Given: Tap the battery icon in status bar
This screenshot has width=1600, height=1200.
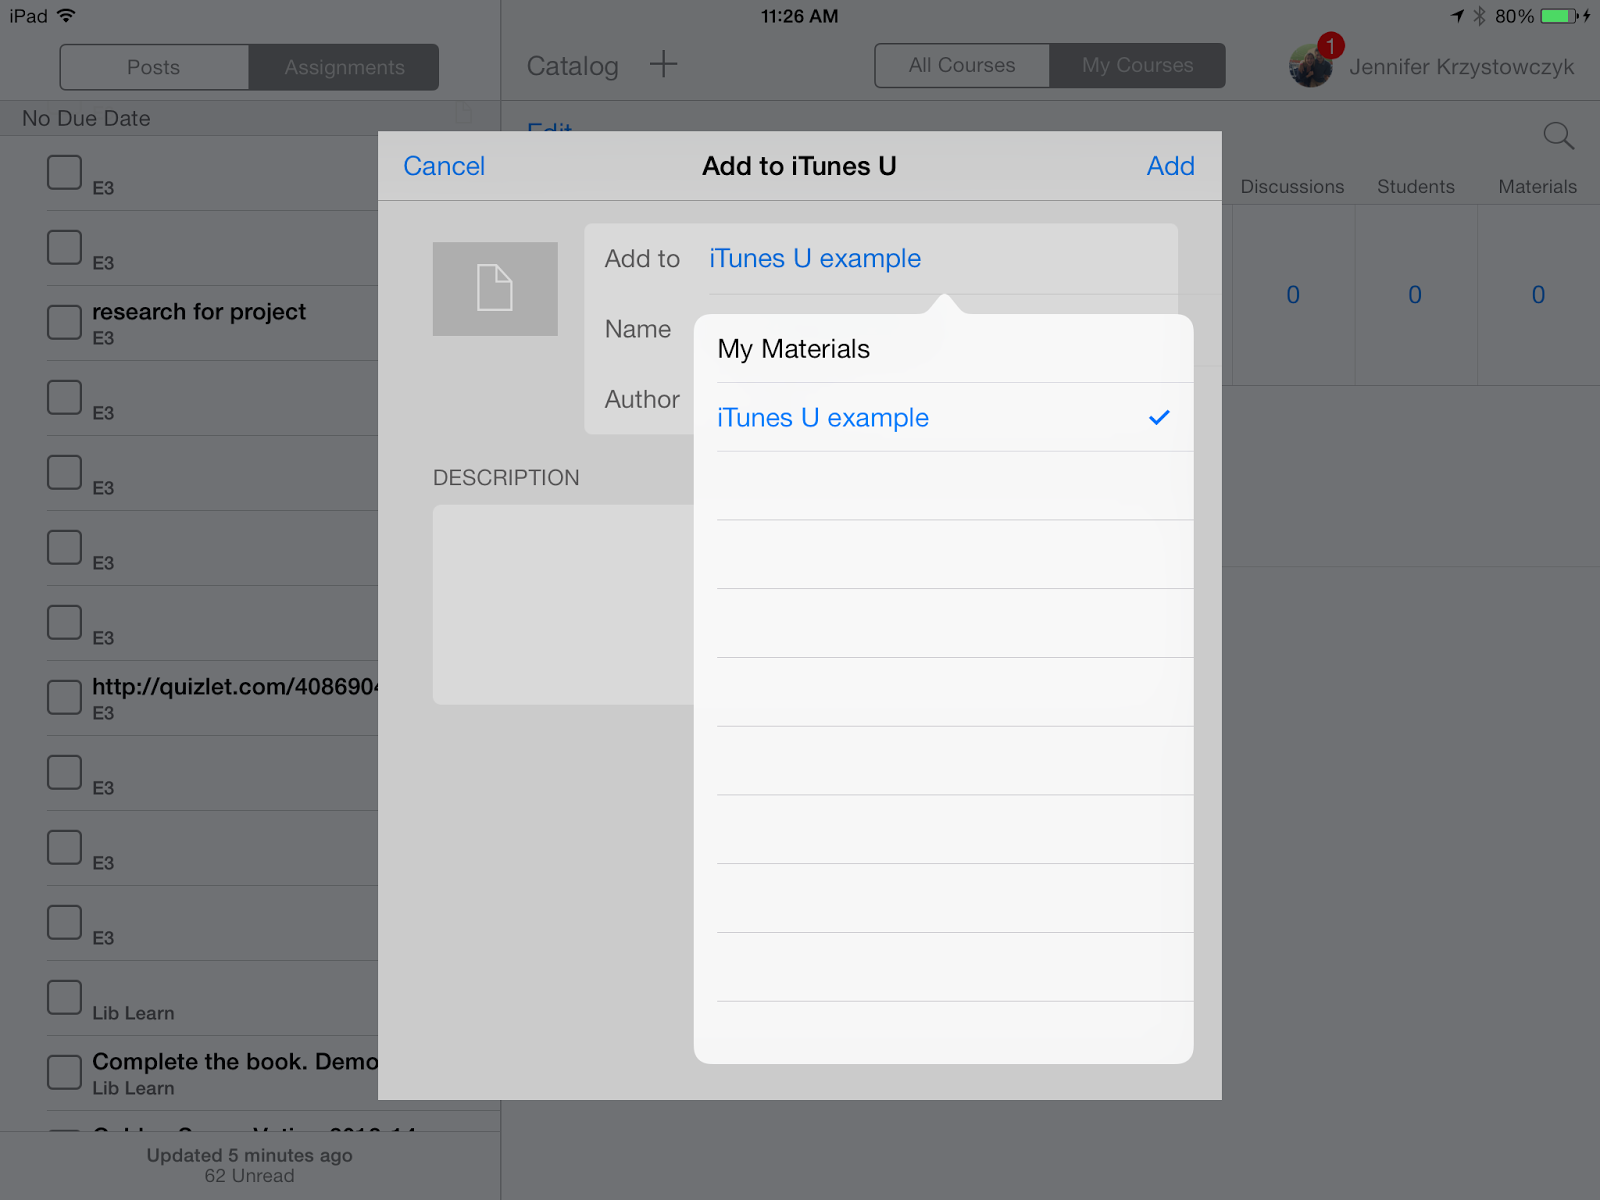Looking at the screenshot, I should (1559, 16).
